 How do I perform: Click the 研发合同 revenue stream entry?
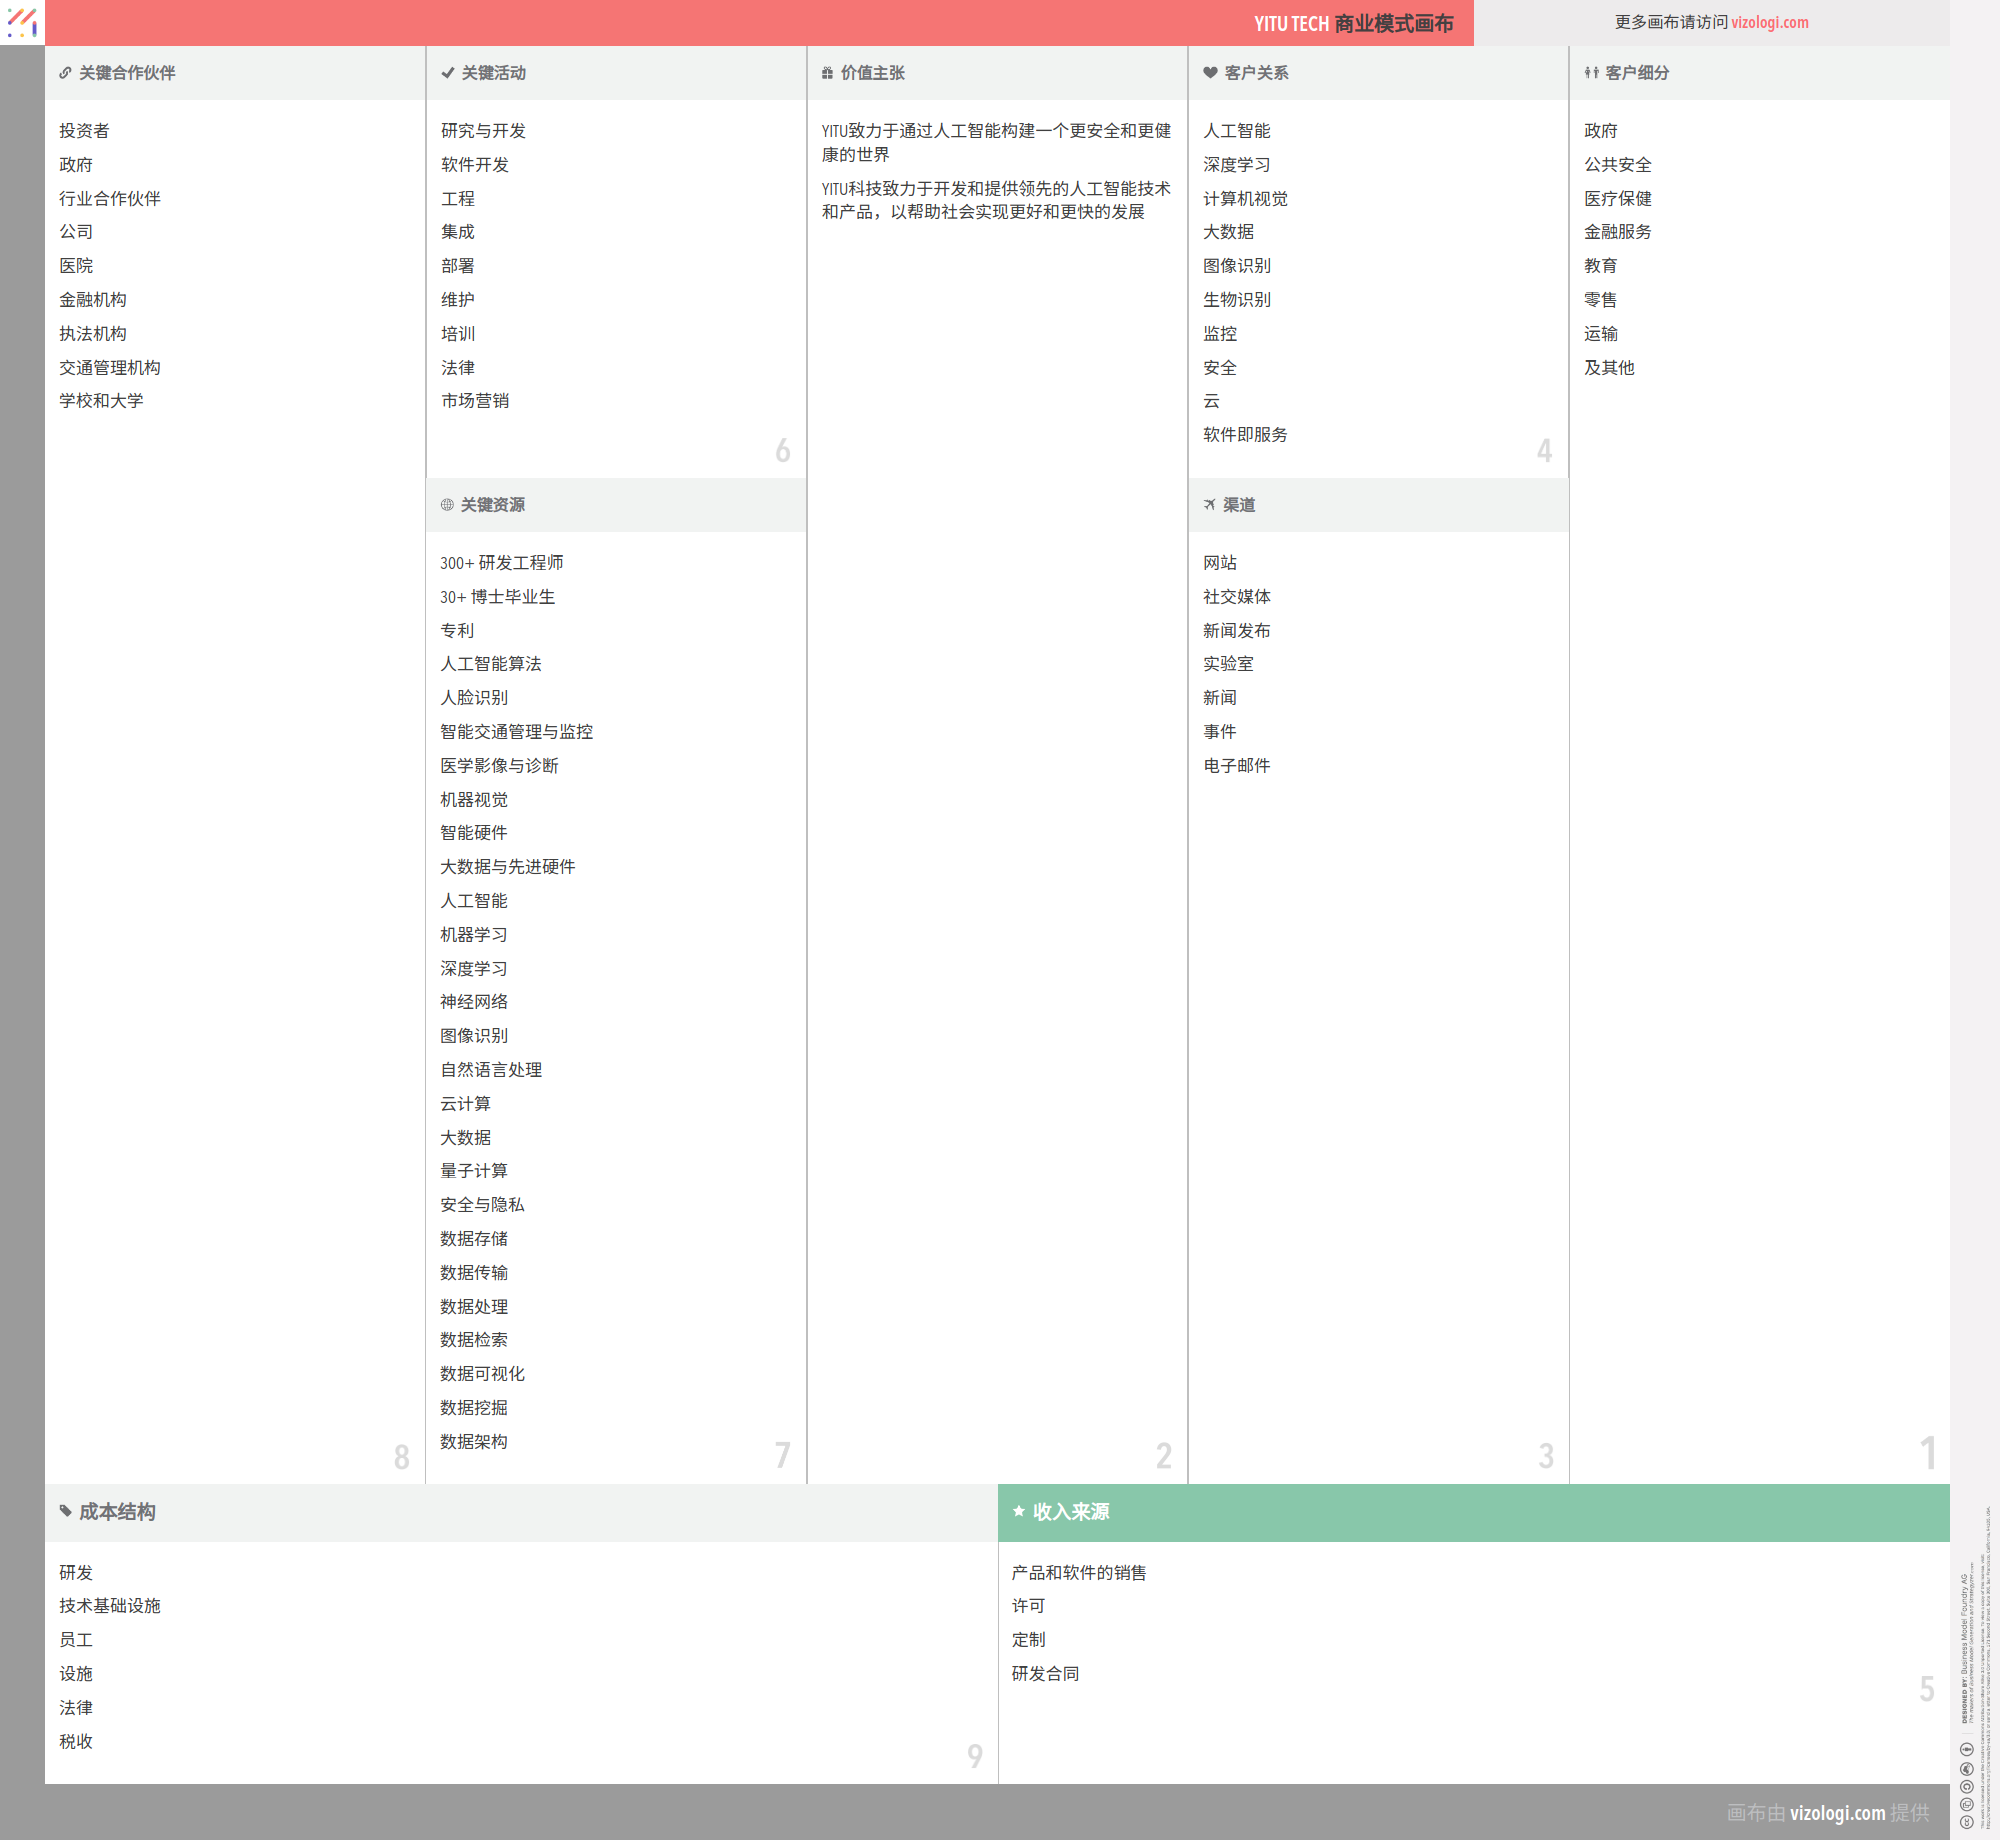[1045, 1674]
